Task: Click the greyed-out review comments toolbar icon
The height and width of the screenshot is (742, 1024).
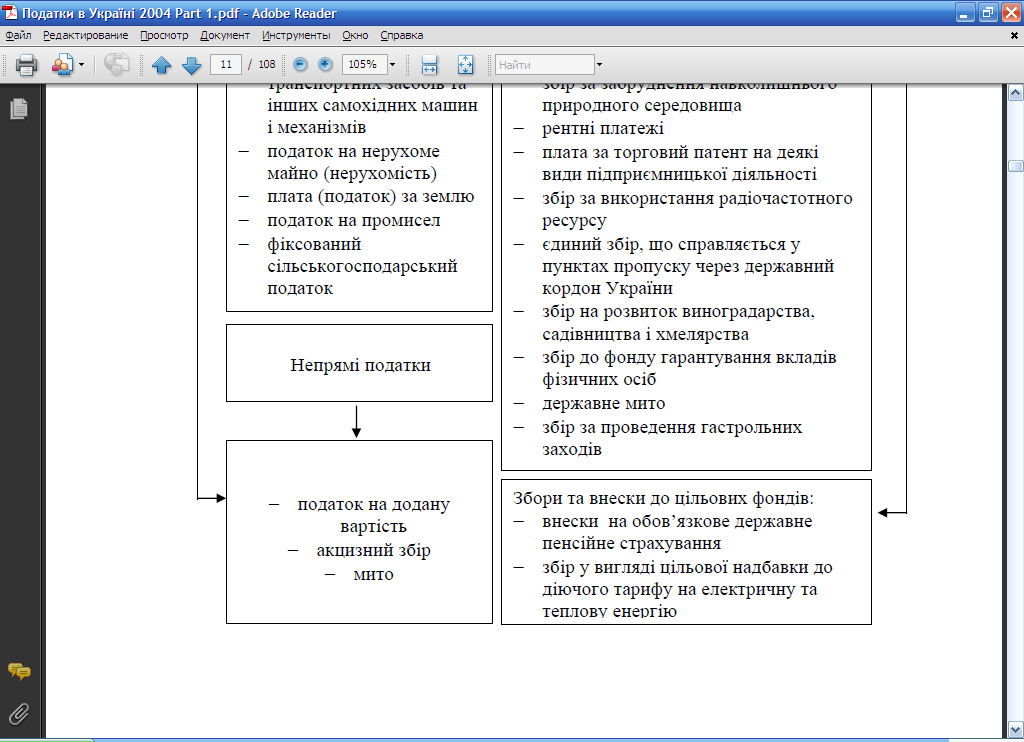Action: tap(116, 65)
